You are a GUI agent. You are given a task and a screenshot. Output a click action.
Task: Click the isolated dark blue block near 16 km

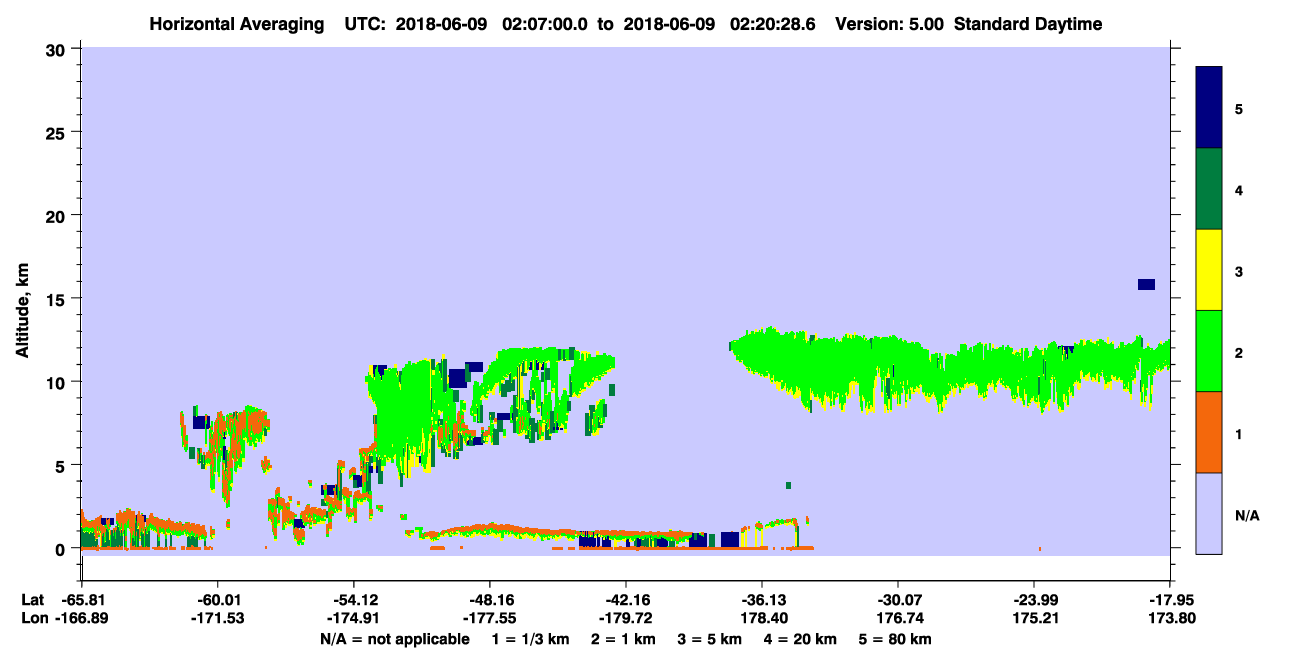1146,285
